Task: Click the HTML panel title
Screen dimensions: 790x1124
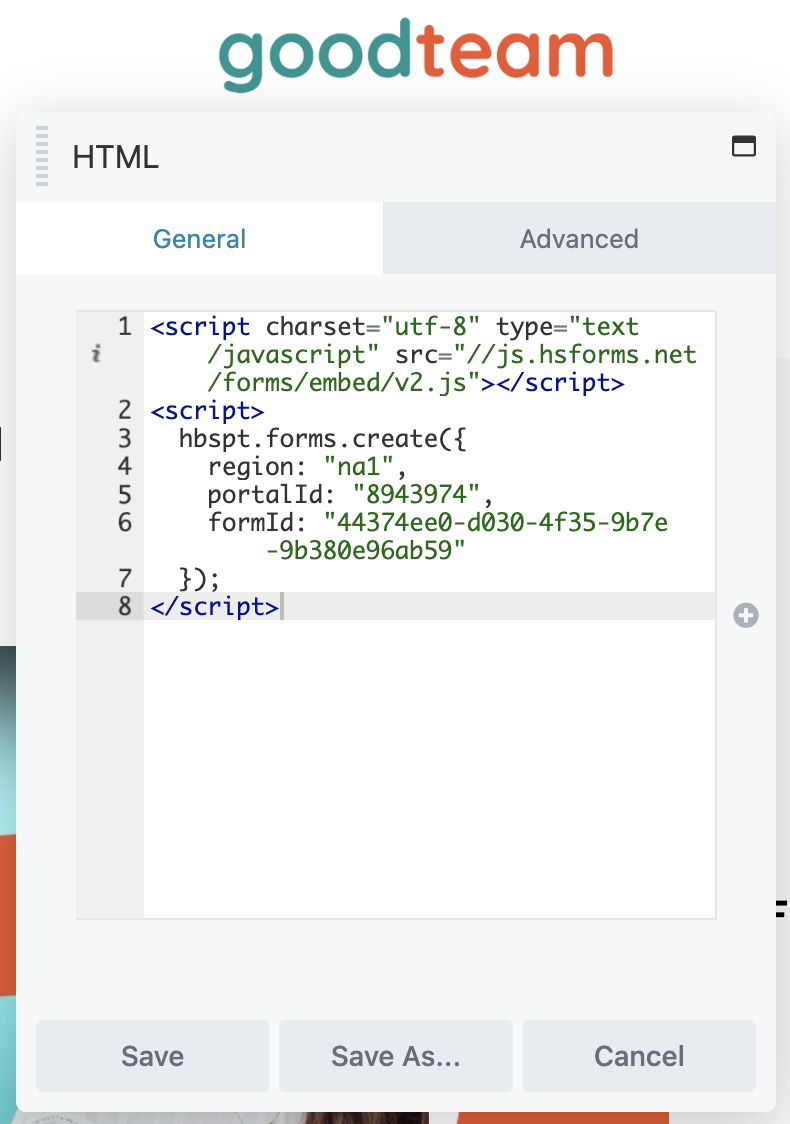Action: pyautogui.click(x=115, y=157)
